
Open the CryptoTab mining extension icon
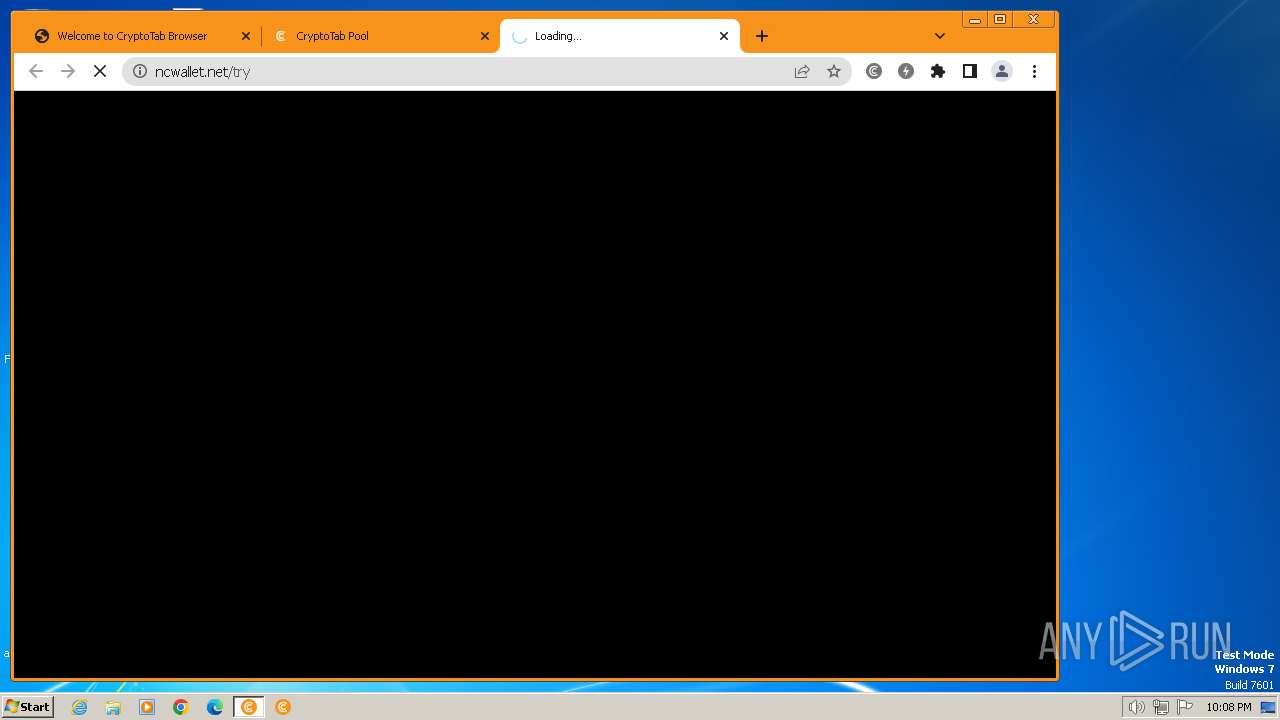tap(874, 71)
